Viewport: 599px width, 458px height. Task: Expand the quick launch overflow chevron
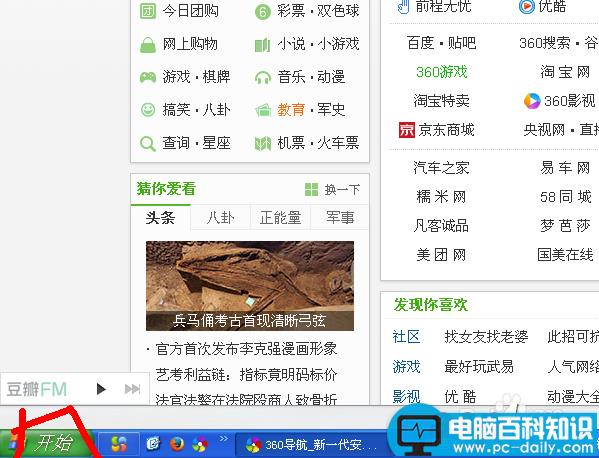click(x=223, y=438)
